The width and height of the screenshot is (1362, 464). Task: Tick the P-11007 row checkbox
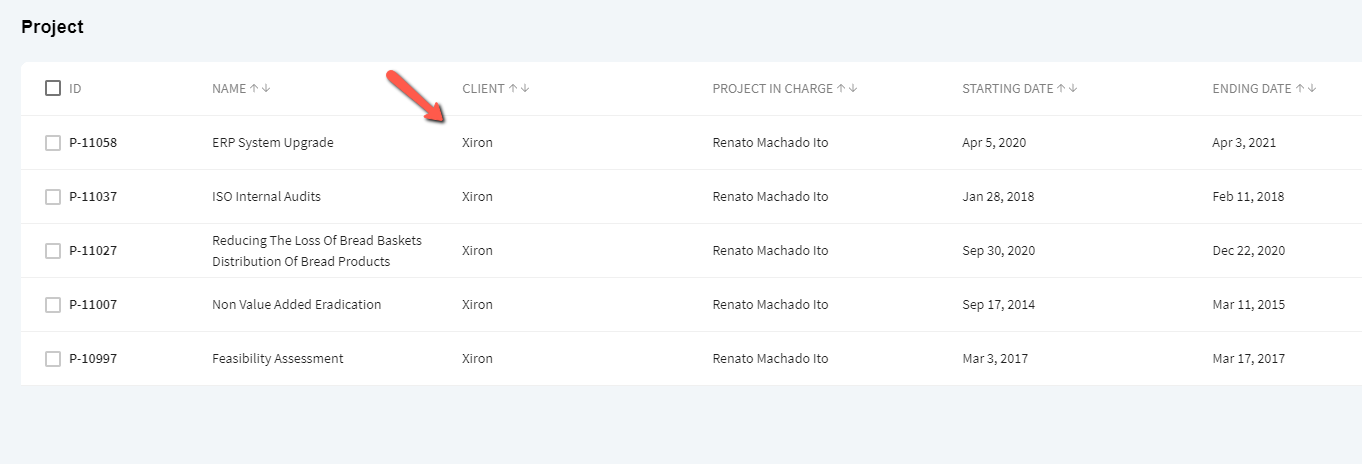tap(53, 305)
